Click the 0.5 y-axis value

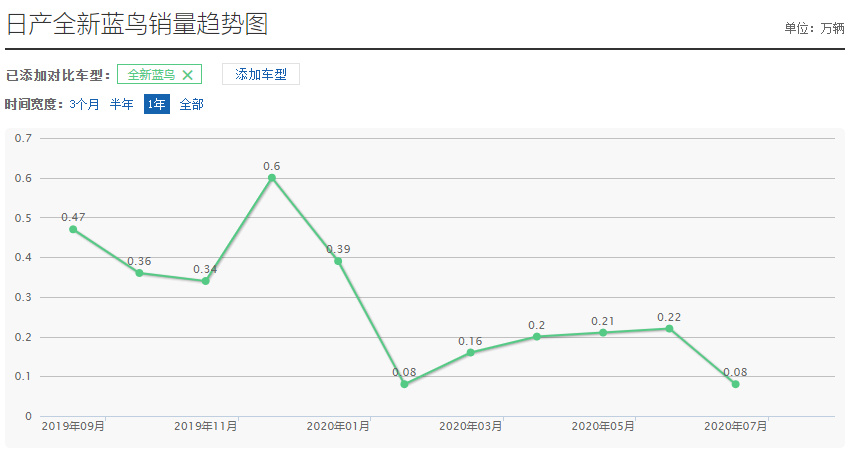coord(23,218)
